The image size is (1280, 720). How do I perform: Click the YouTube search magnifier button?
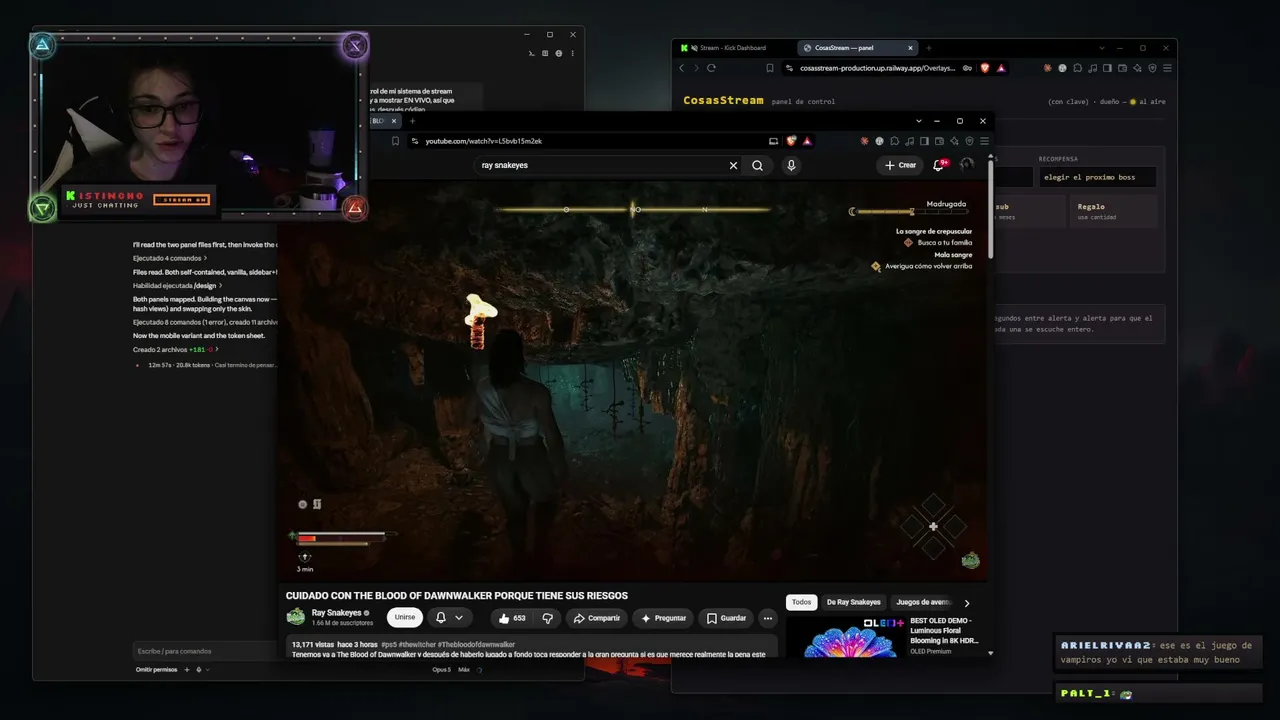[x=757, y=165]
